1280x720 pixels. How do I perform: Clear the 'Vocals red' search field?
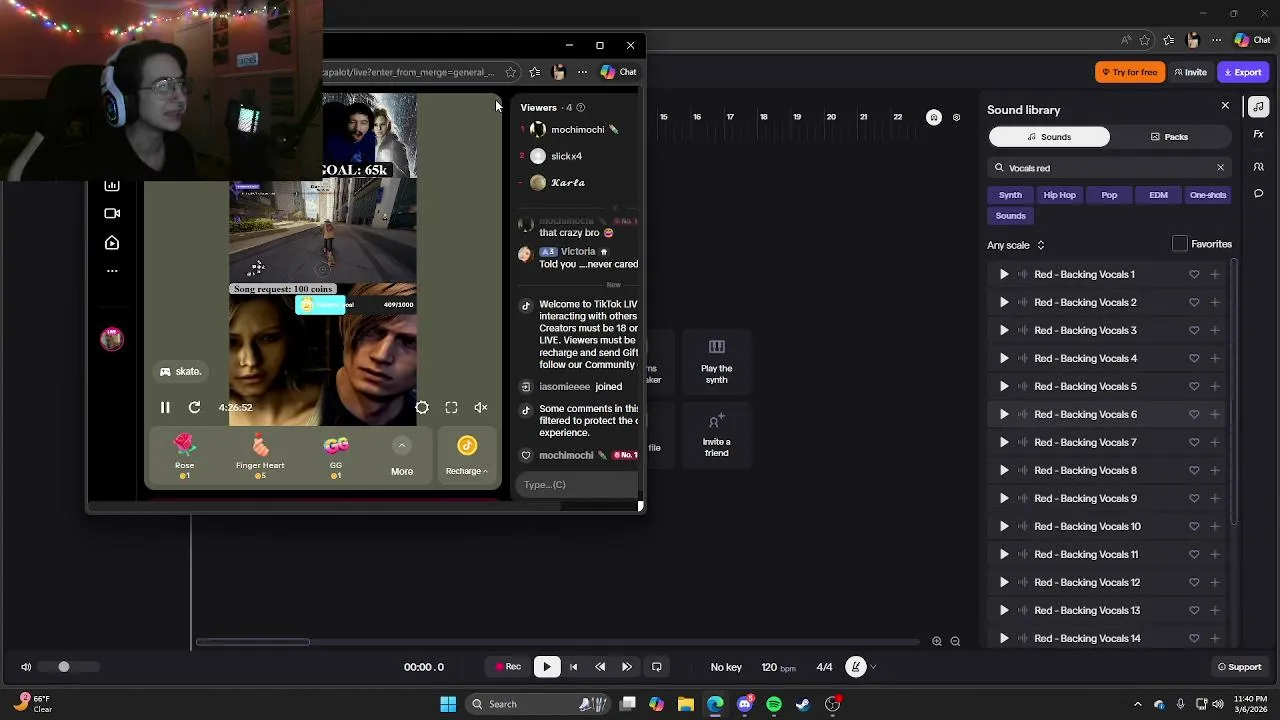tap(1220, 168)
